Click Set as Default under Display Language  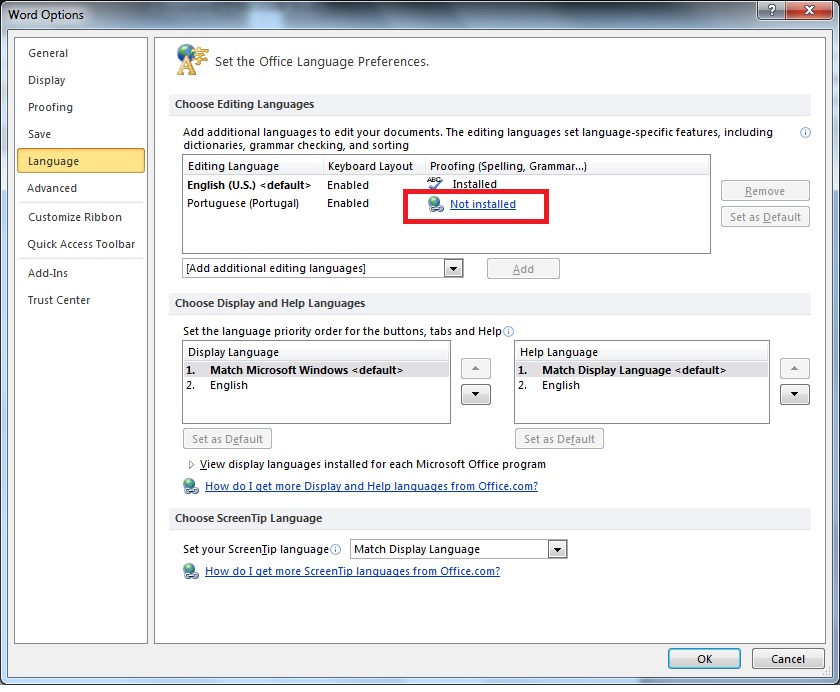[x=227, y=439]
